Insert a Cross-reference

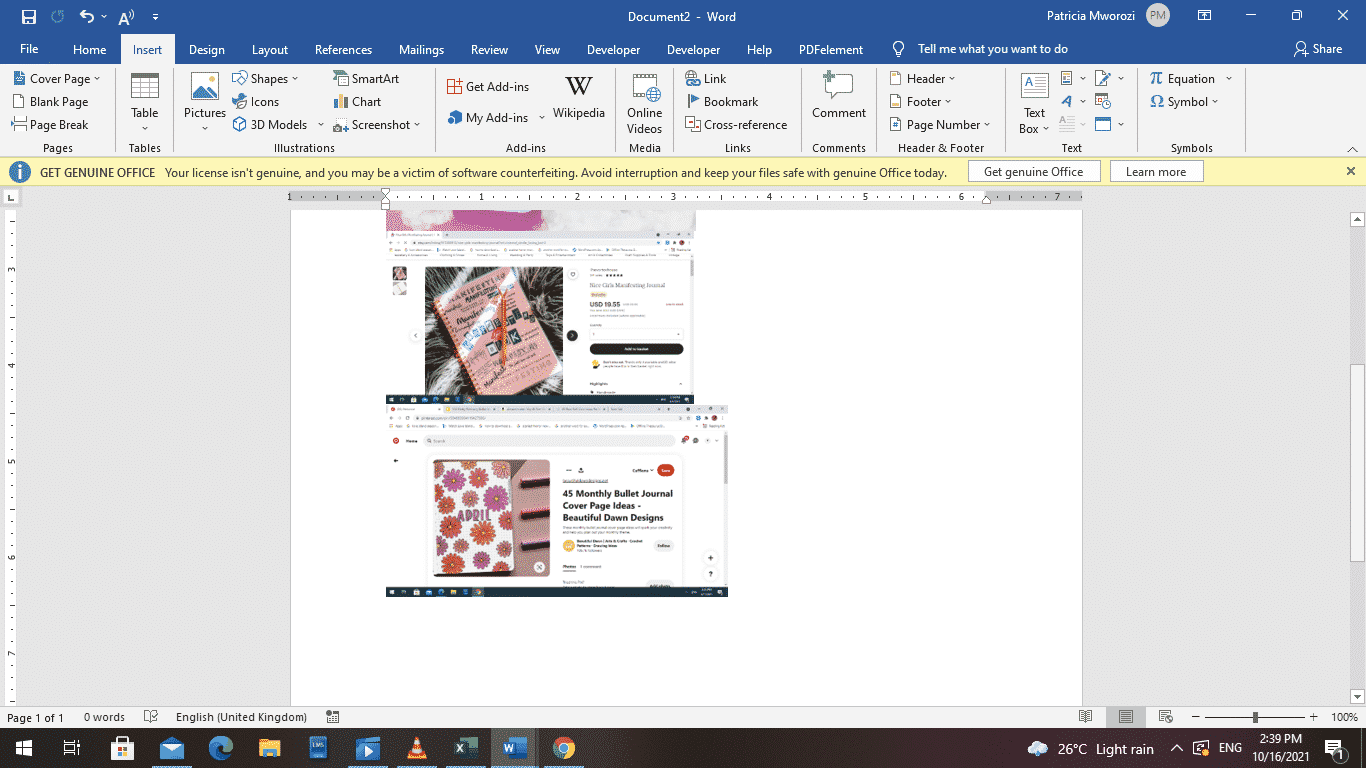[x=736, y=124]
